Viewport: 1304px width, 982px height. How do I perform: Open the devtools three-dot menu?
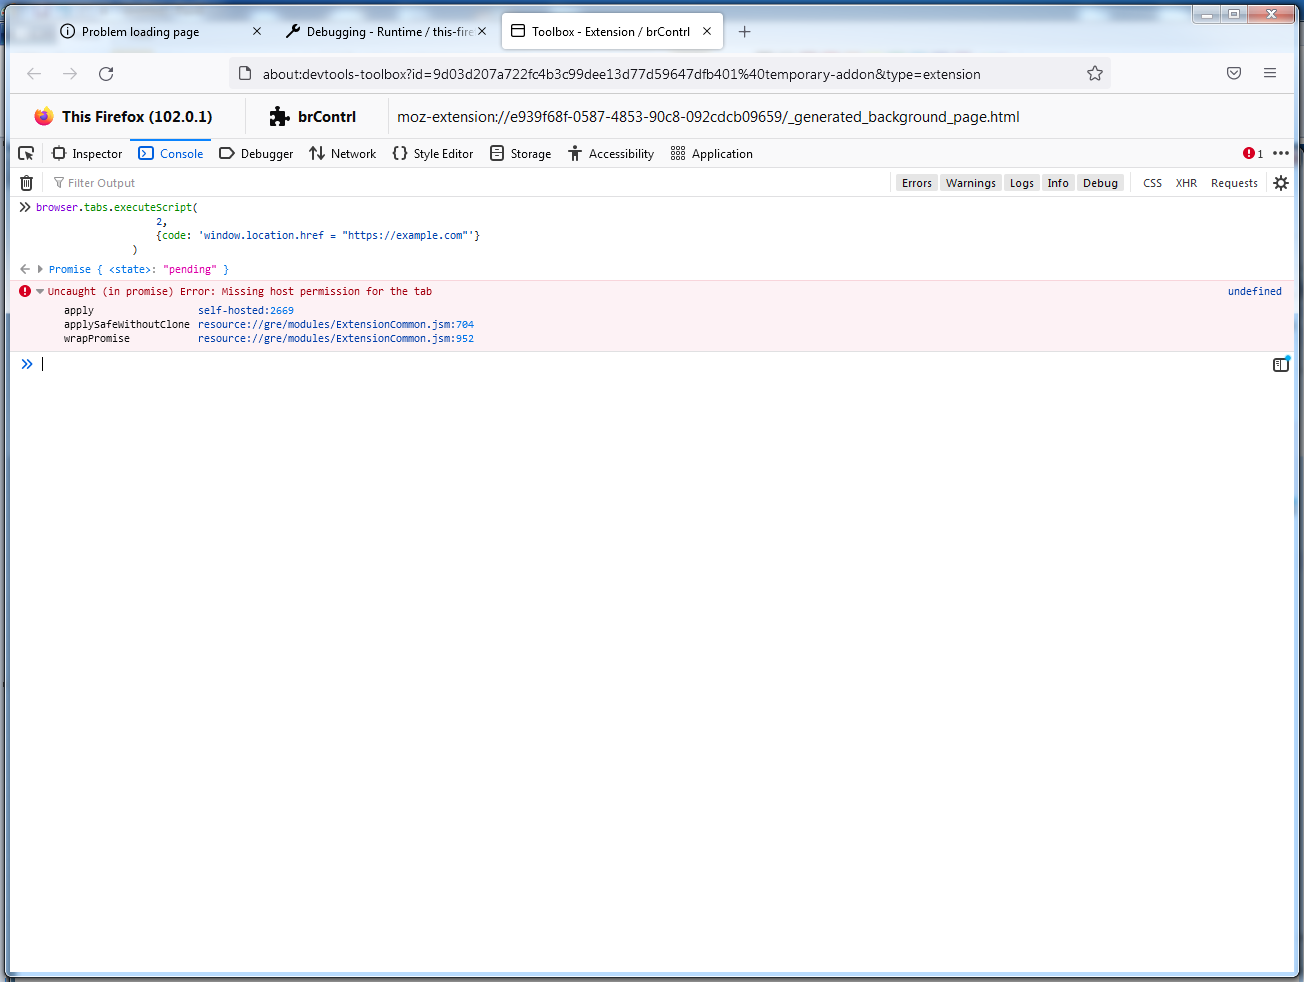(x=1281, y=153)
